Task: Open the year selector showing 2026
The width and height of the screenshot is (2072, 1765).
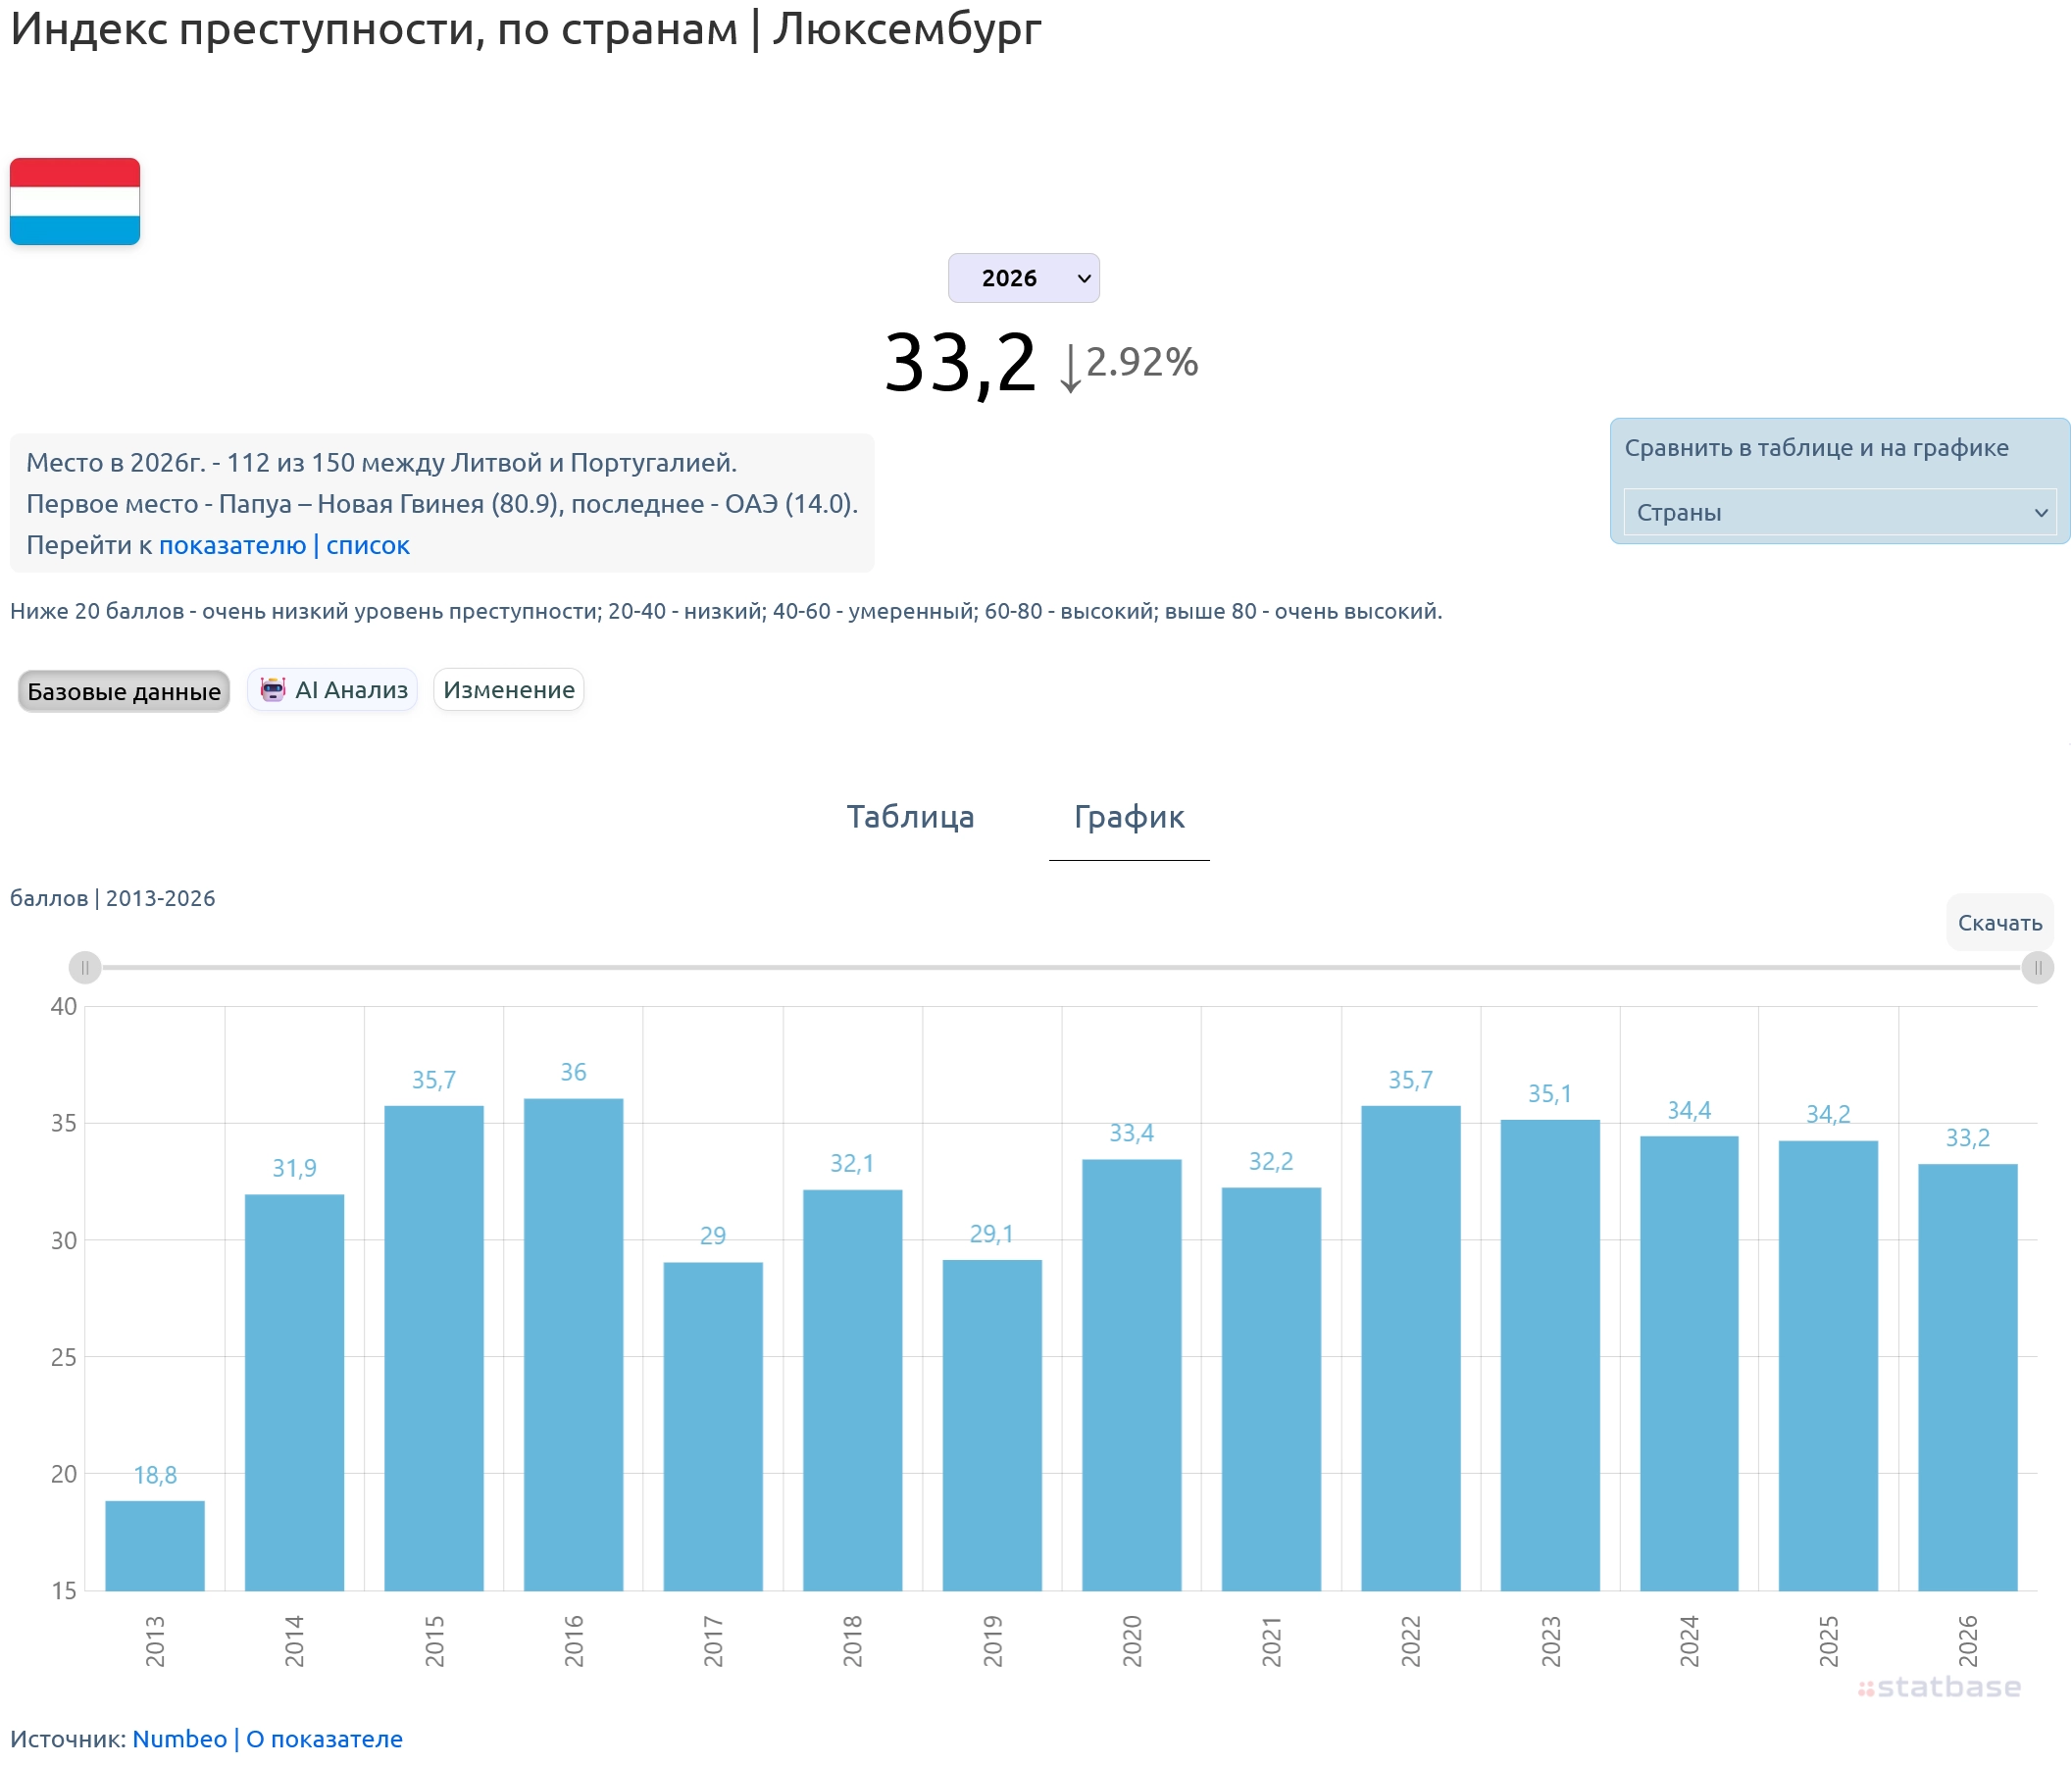Action: tap(1023, 278)
